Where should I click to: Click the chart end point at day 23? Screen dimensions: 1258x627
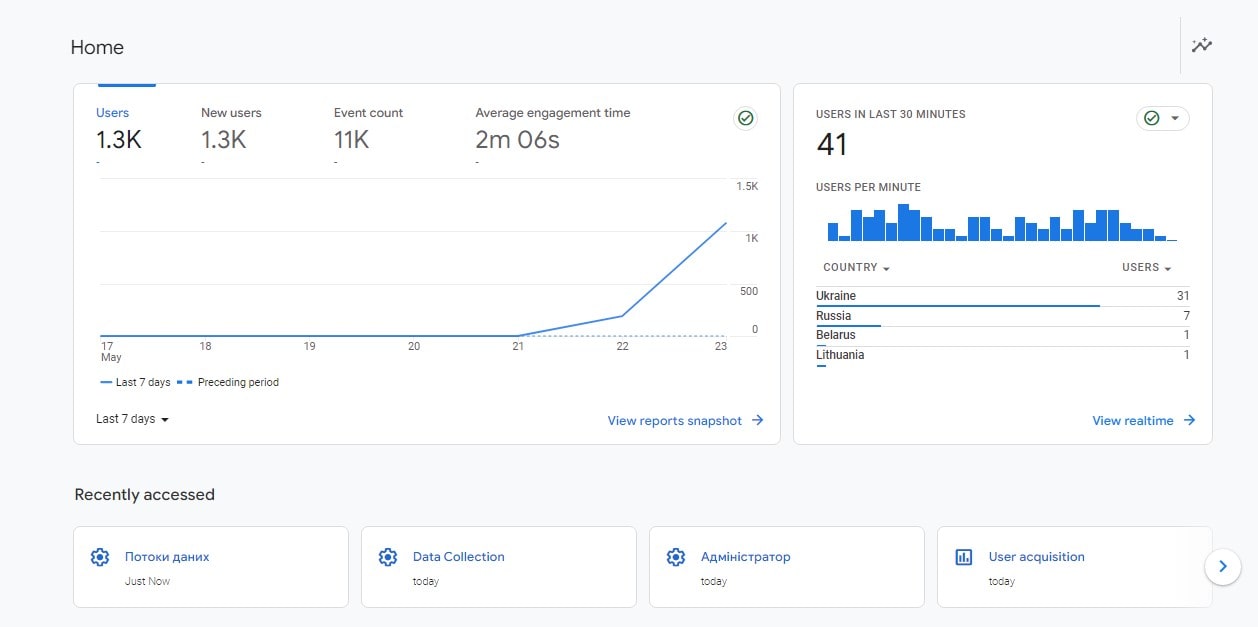726,223
